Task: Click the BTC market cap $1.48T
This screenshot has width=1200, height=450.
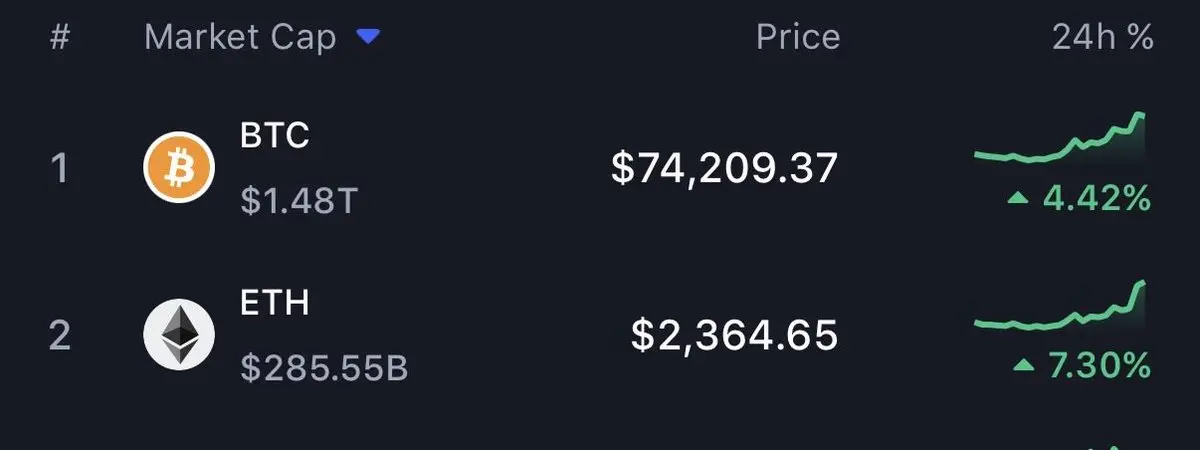Action: pos(298,202)
